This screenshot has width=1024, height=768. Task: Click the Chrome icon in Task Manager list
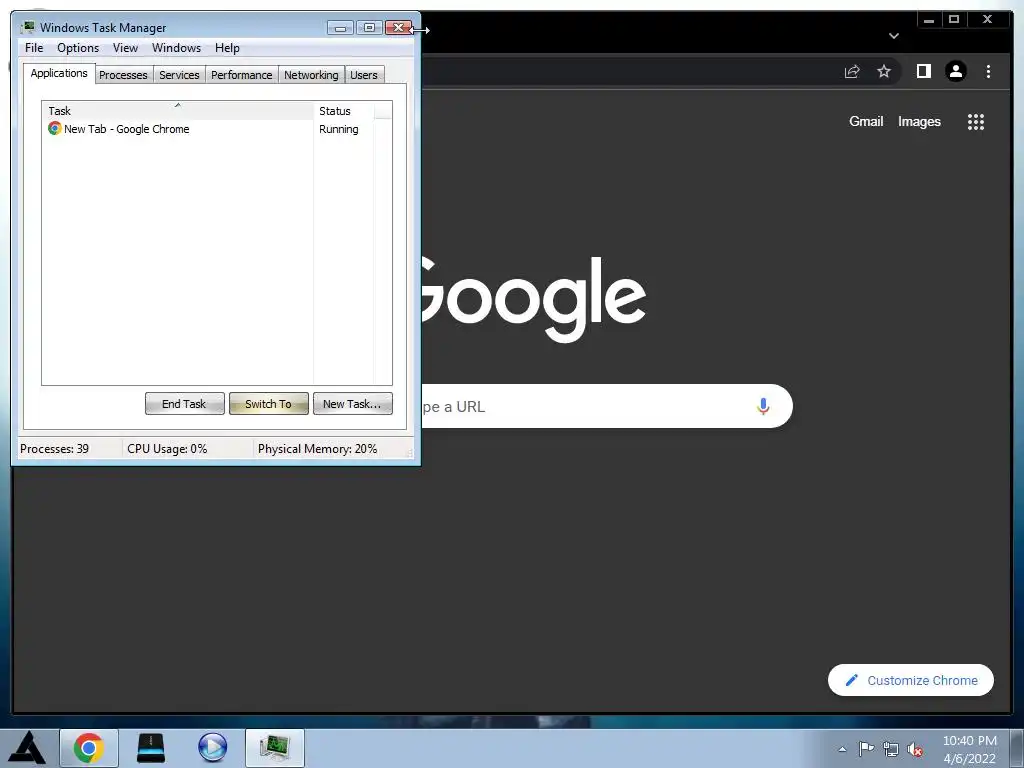point(55,129)
